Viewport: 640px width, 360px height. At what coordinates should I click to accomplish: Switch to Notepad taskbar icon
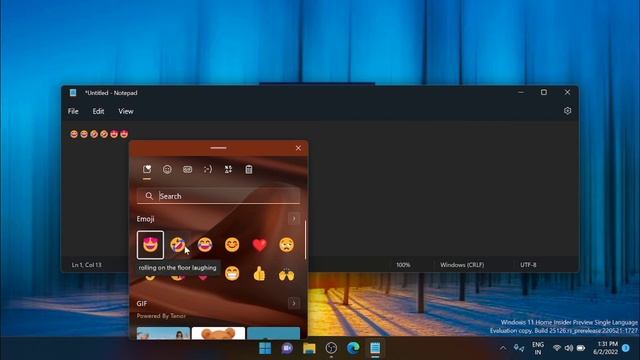(375, 348)
